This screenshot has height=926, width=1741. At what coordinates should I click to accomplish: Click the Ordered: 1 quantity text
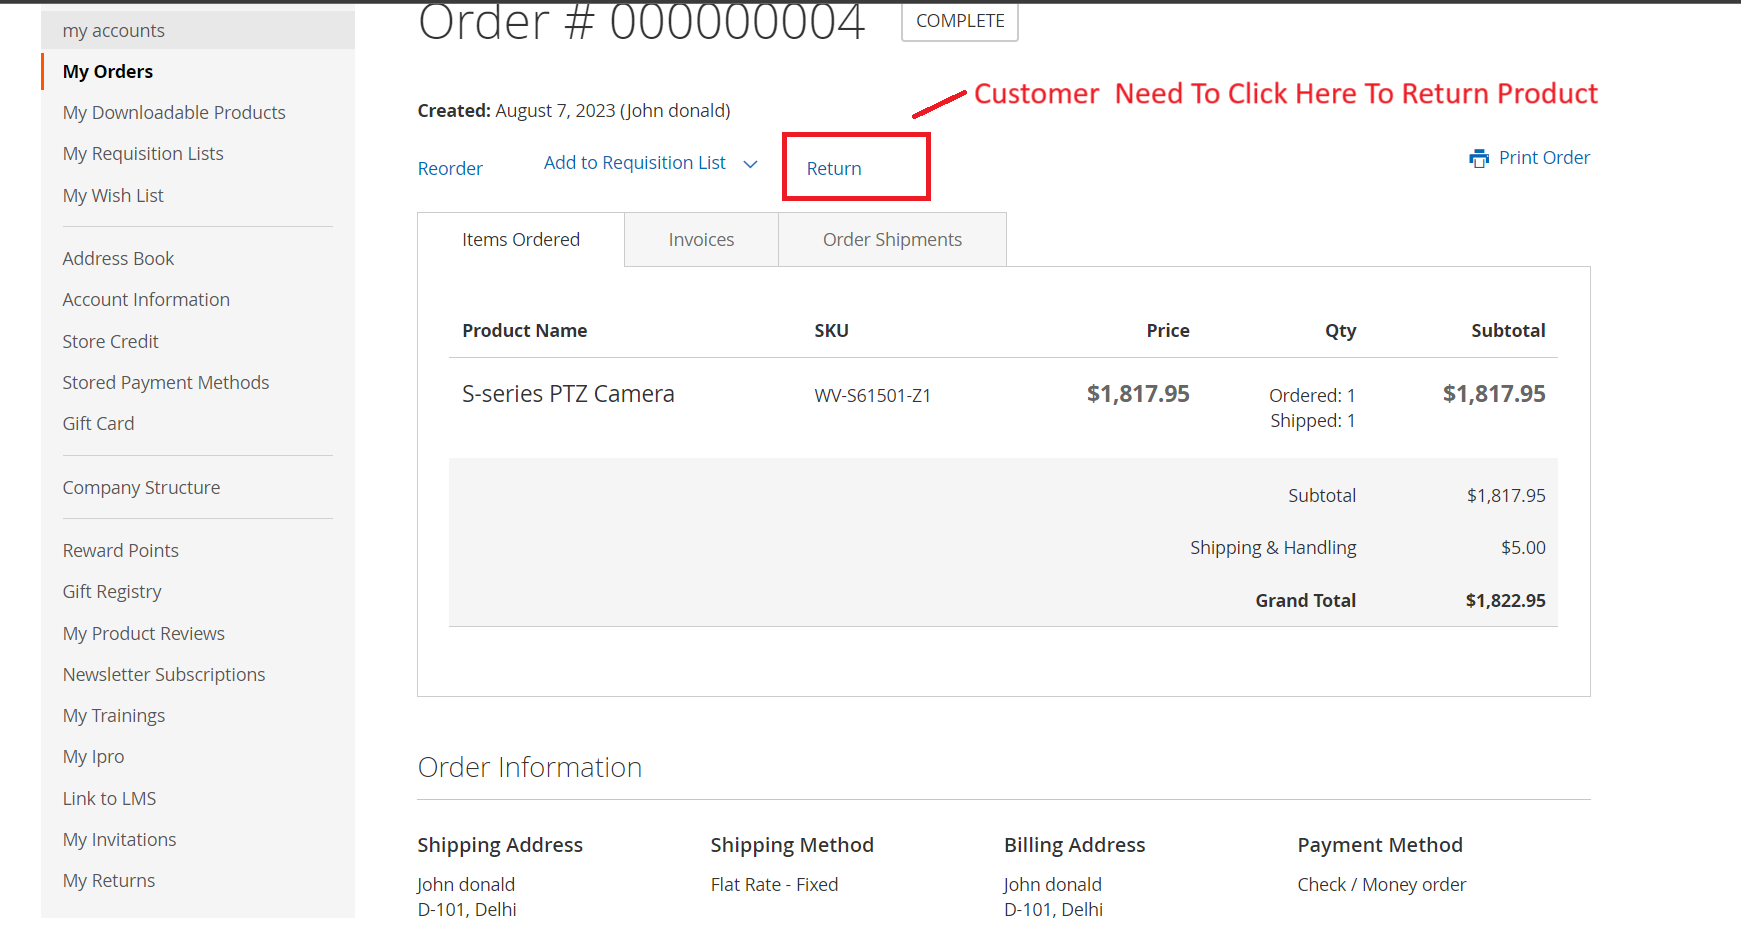click(1312, 396)
